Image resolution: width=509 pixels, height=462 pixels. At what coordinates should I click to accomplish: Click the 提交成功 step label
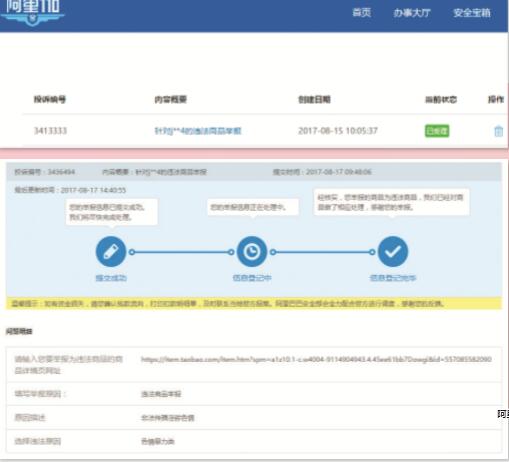point(111,278)
